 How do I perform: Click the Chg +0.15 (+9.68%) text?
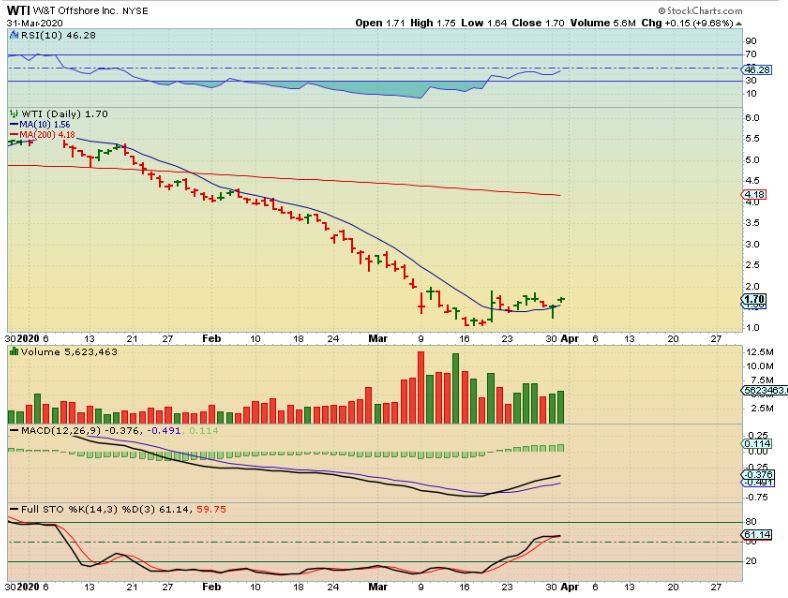(x=687, y=23)
